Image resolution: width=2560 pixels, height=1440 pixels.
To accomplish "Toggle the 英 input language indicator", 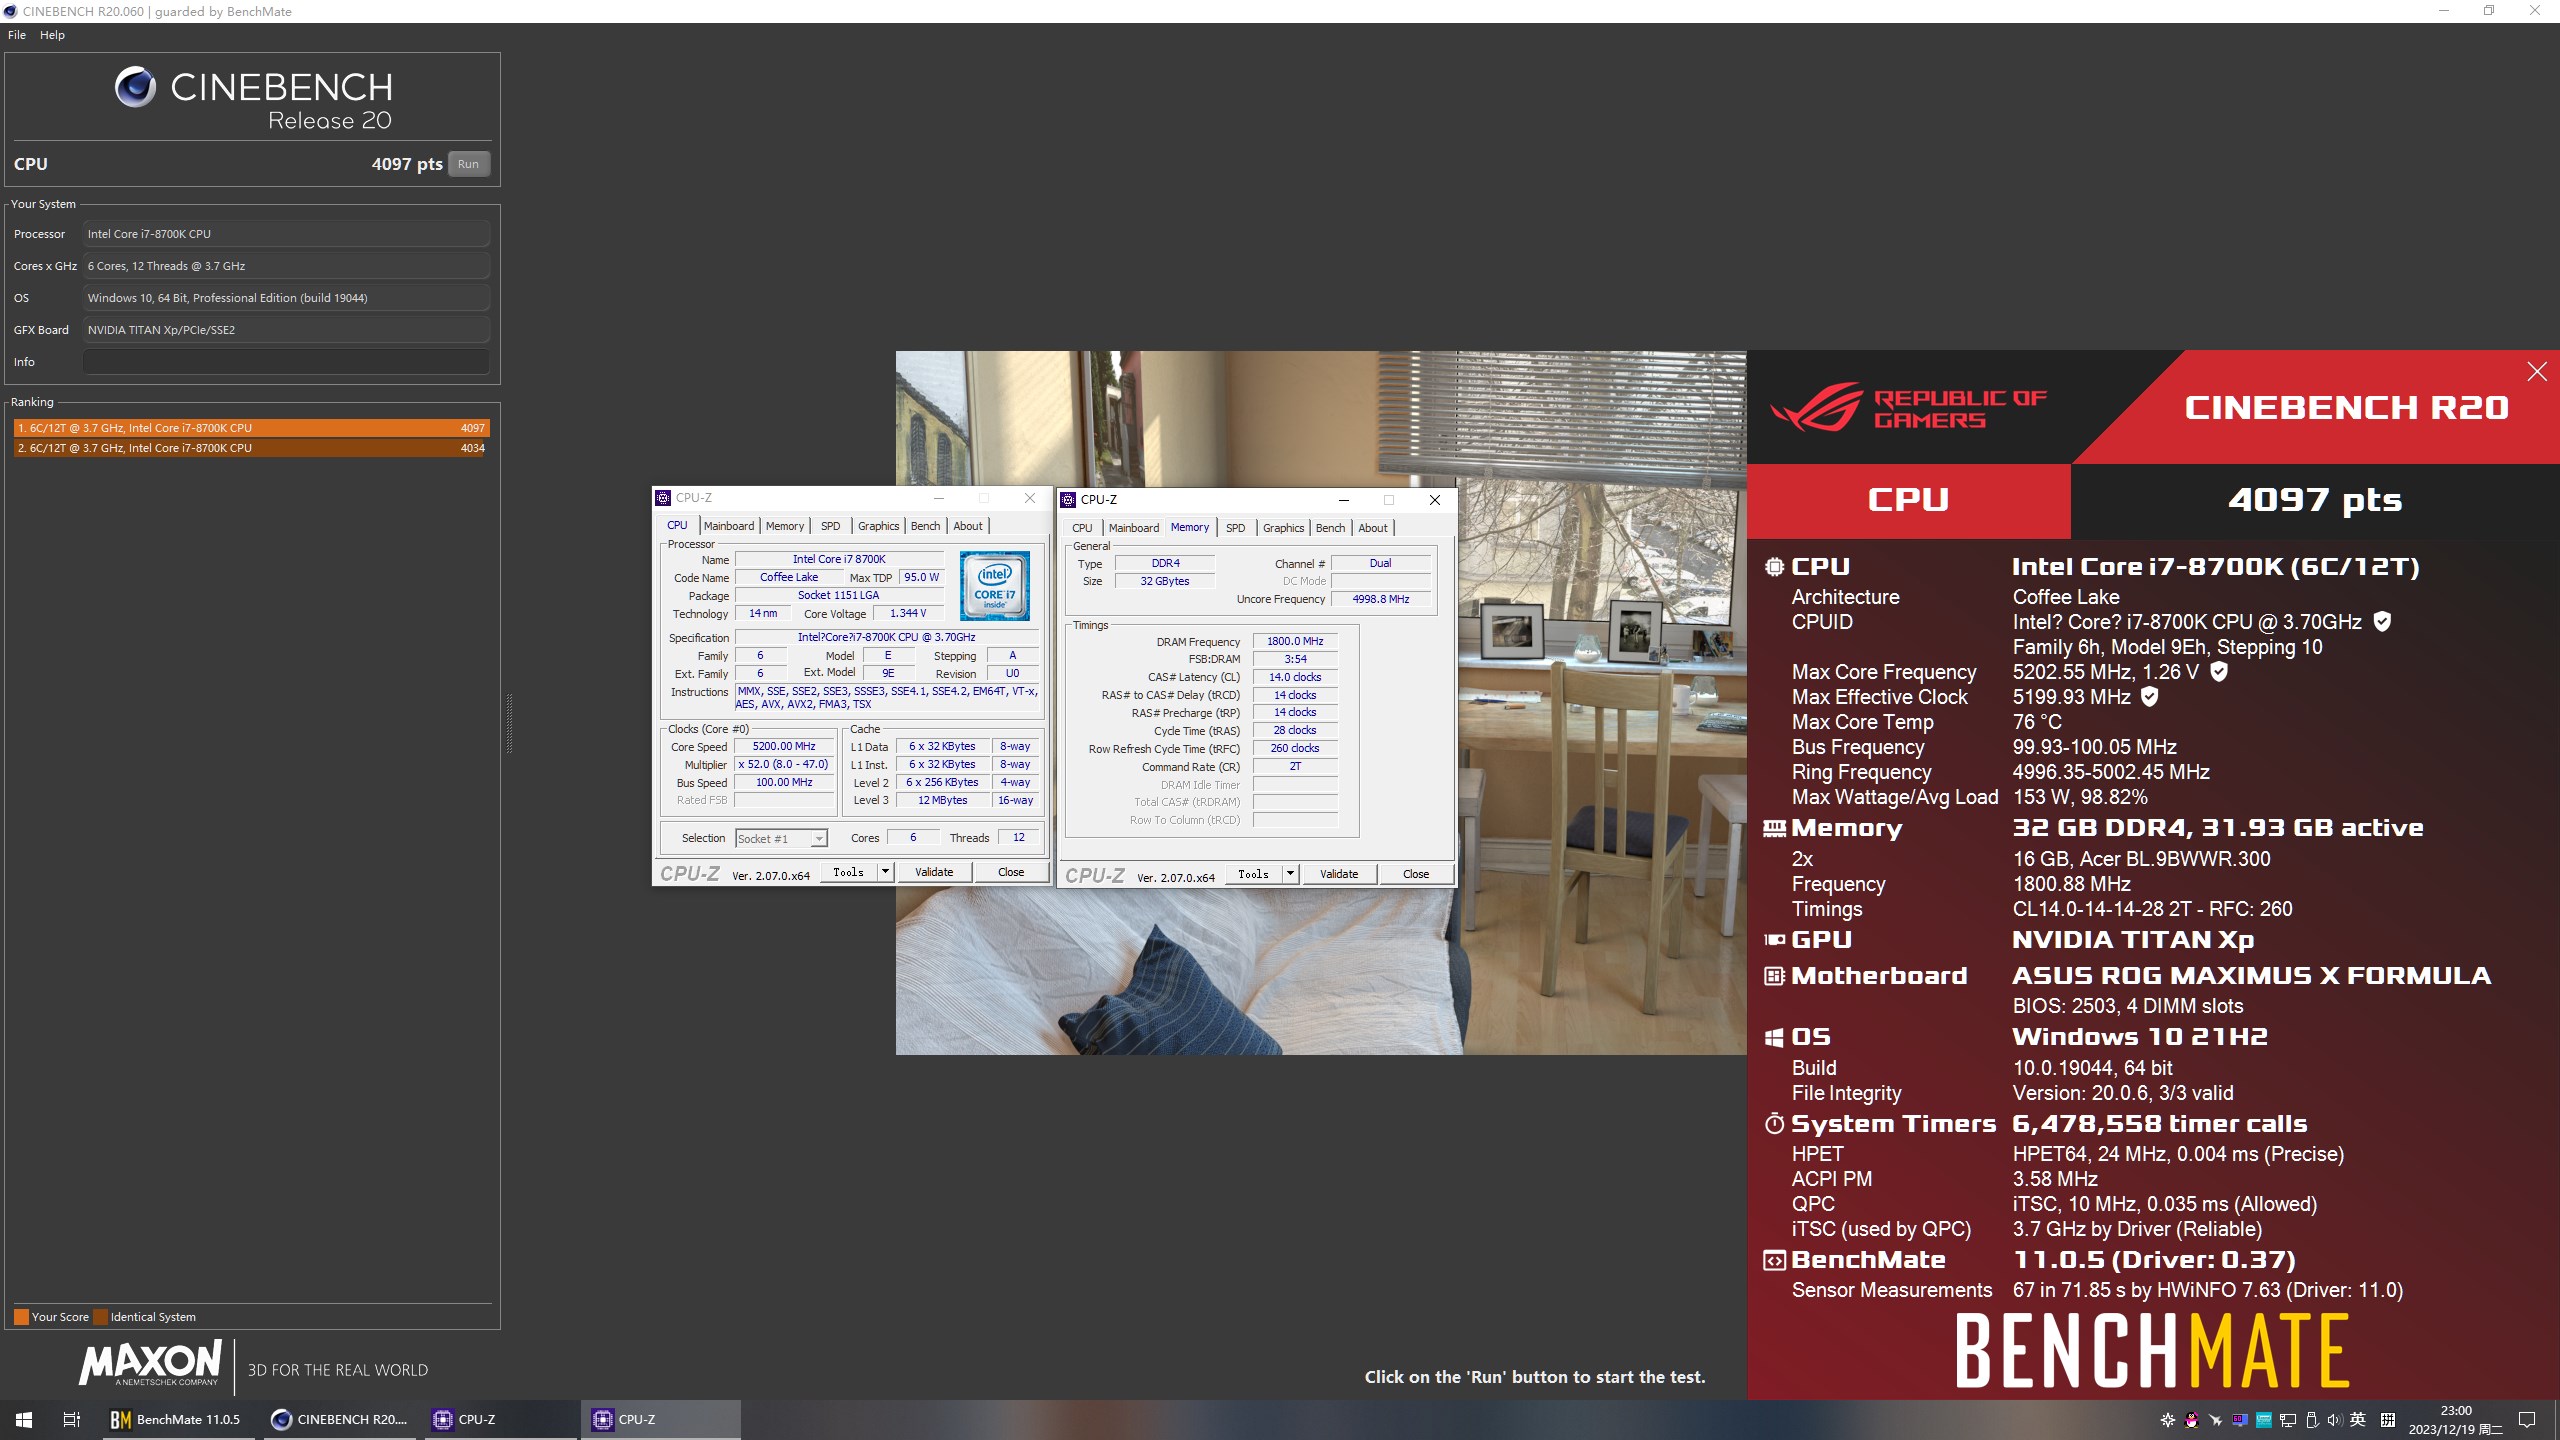I will (x=2358, y=1420).
